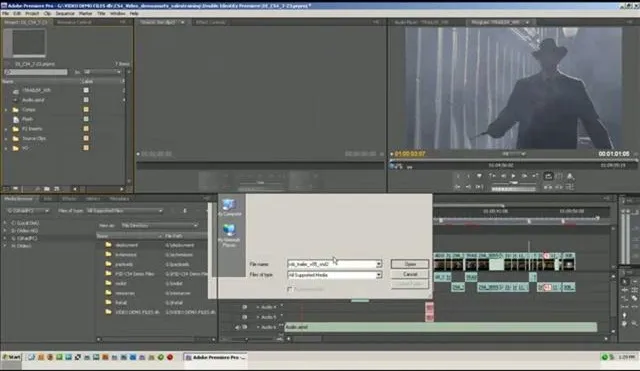Select the thumbnail preview in Project panel
Viewport: 640px width, 371px height.
click(28, 43)
